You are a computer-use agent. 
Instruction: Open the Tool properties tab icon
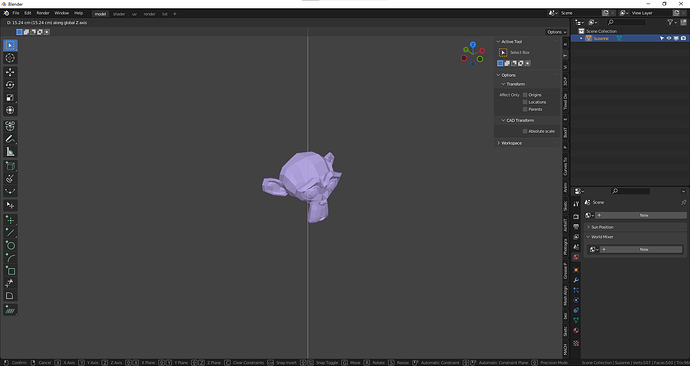(x=576, y=204)
